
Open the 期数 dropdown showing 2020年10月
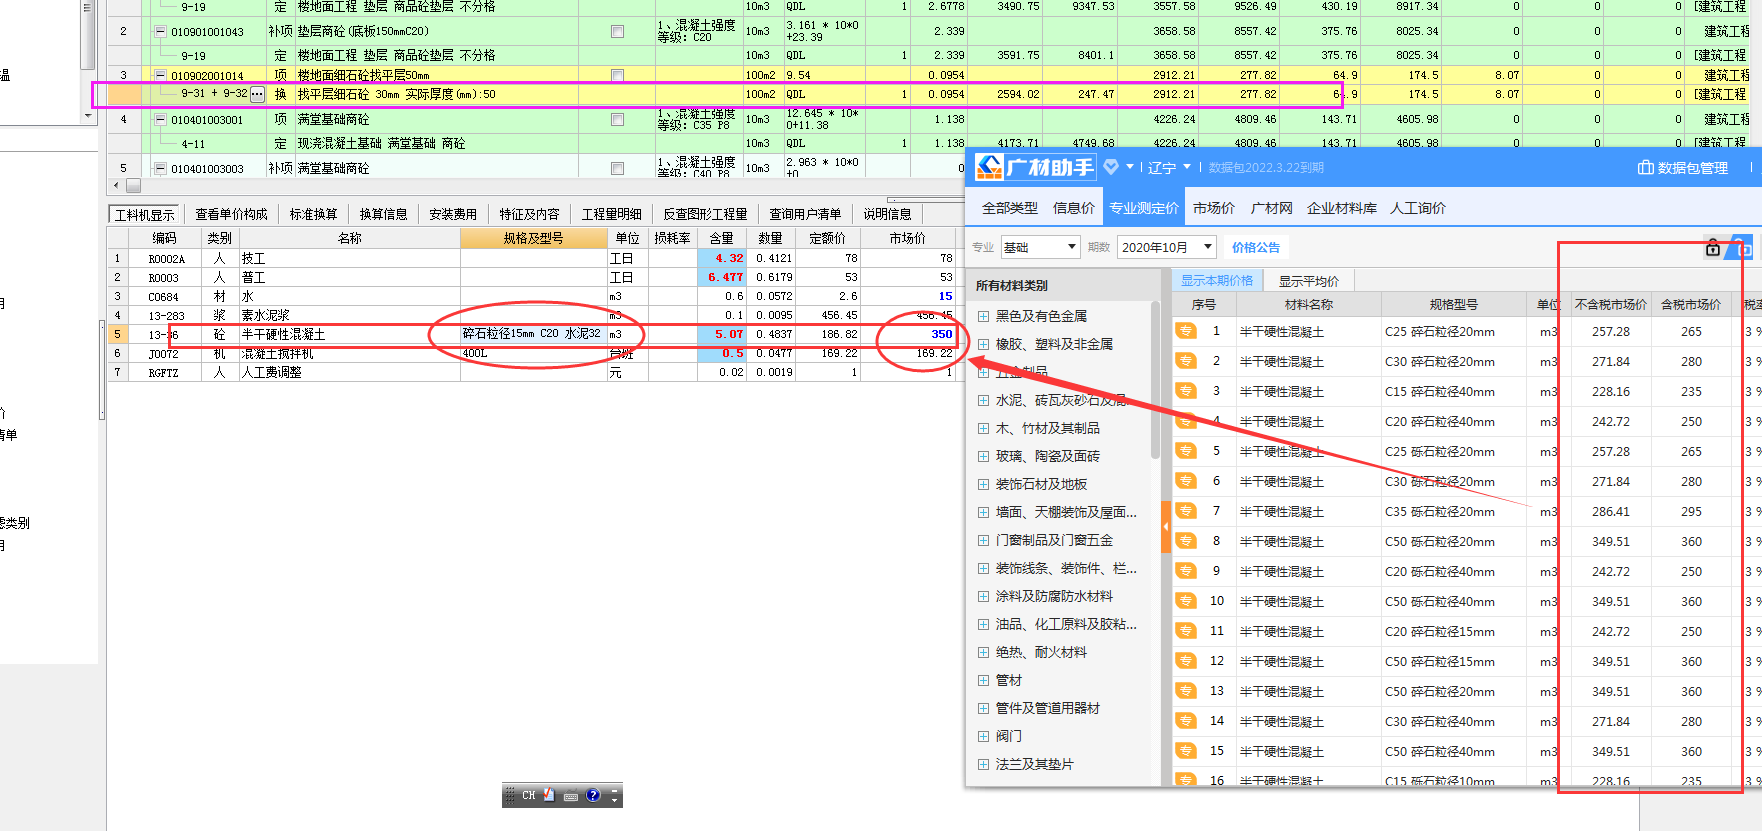[1167, 247]
